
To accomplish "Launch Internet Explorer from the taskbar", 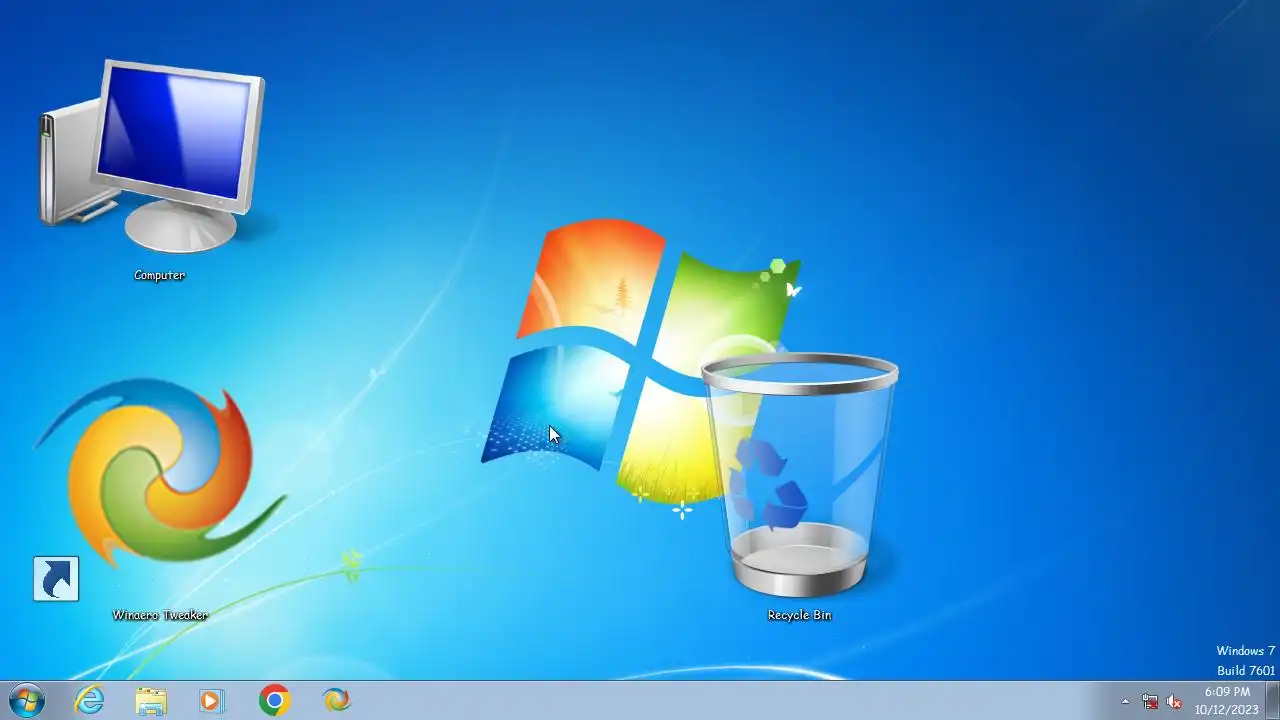I will (x=90, y=700).
